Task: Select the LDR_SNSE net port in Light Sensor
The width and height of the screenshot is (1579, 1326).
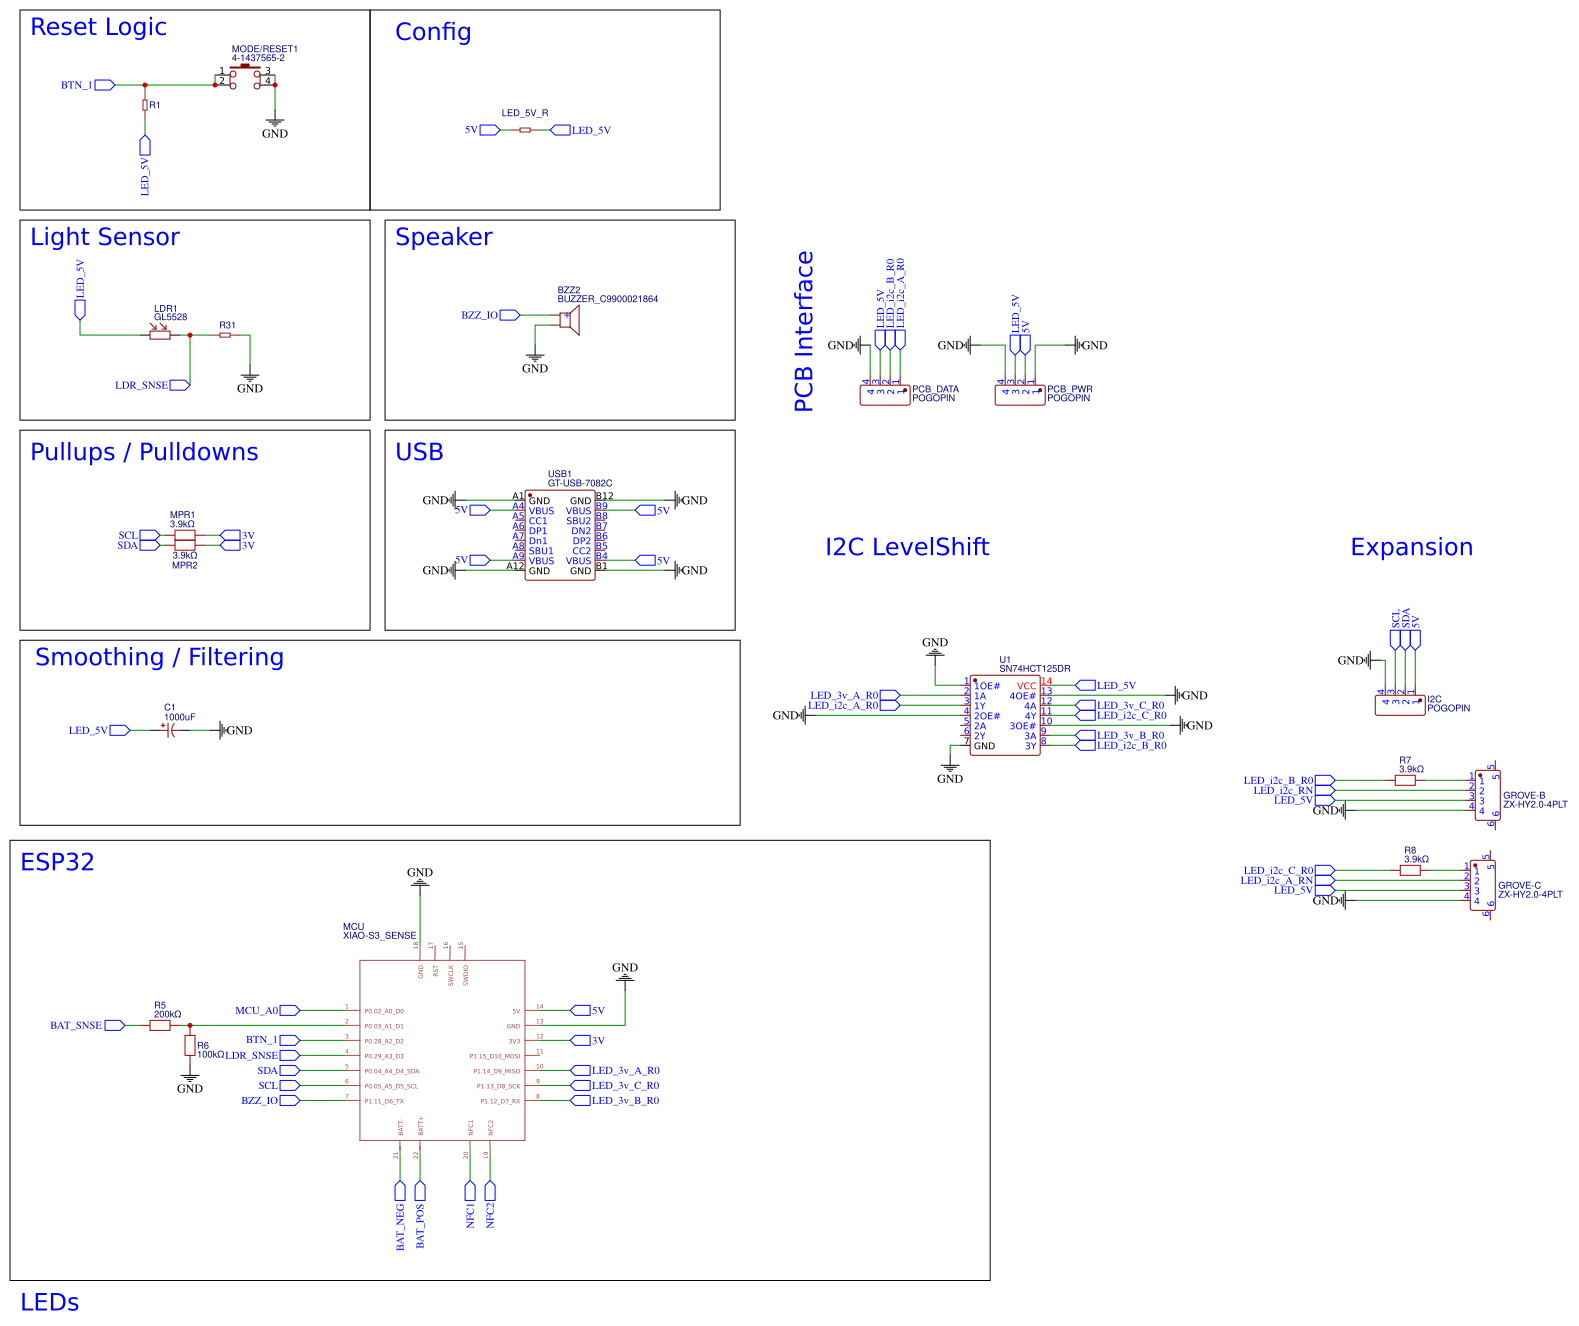Action: [x=152, y=385]
